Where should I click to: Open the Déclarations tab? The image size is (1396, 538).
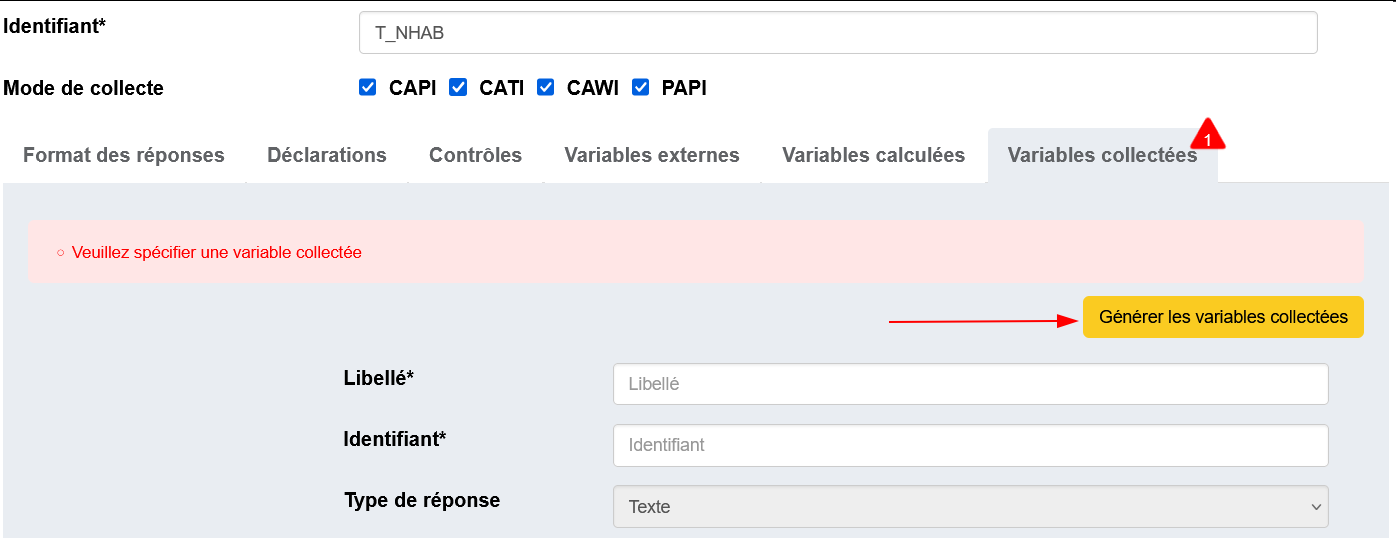click(x=327, y=155)
